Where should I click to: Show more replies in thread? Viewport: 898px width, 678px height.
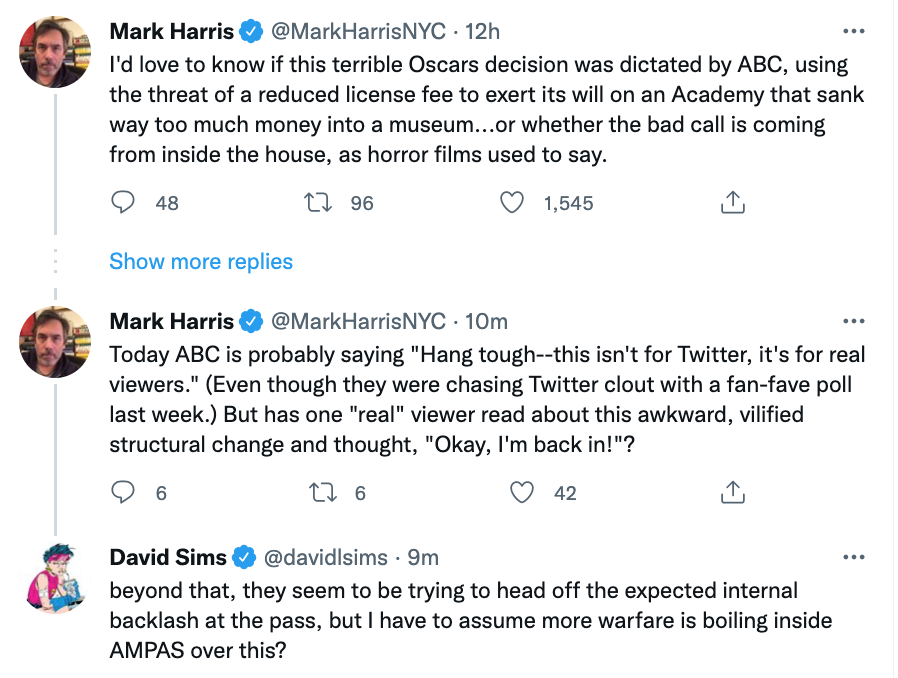(x=201, y=262)
